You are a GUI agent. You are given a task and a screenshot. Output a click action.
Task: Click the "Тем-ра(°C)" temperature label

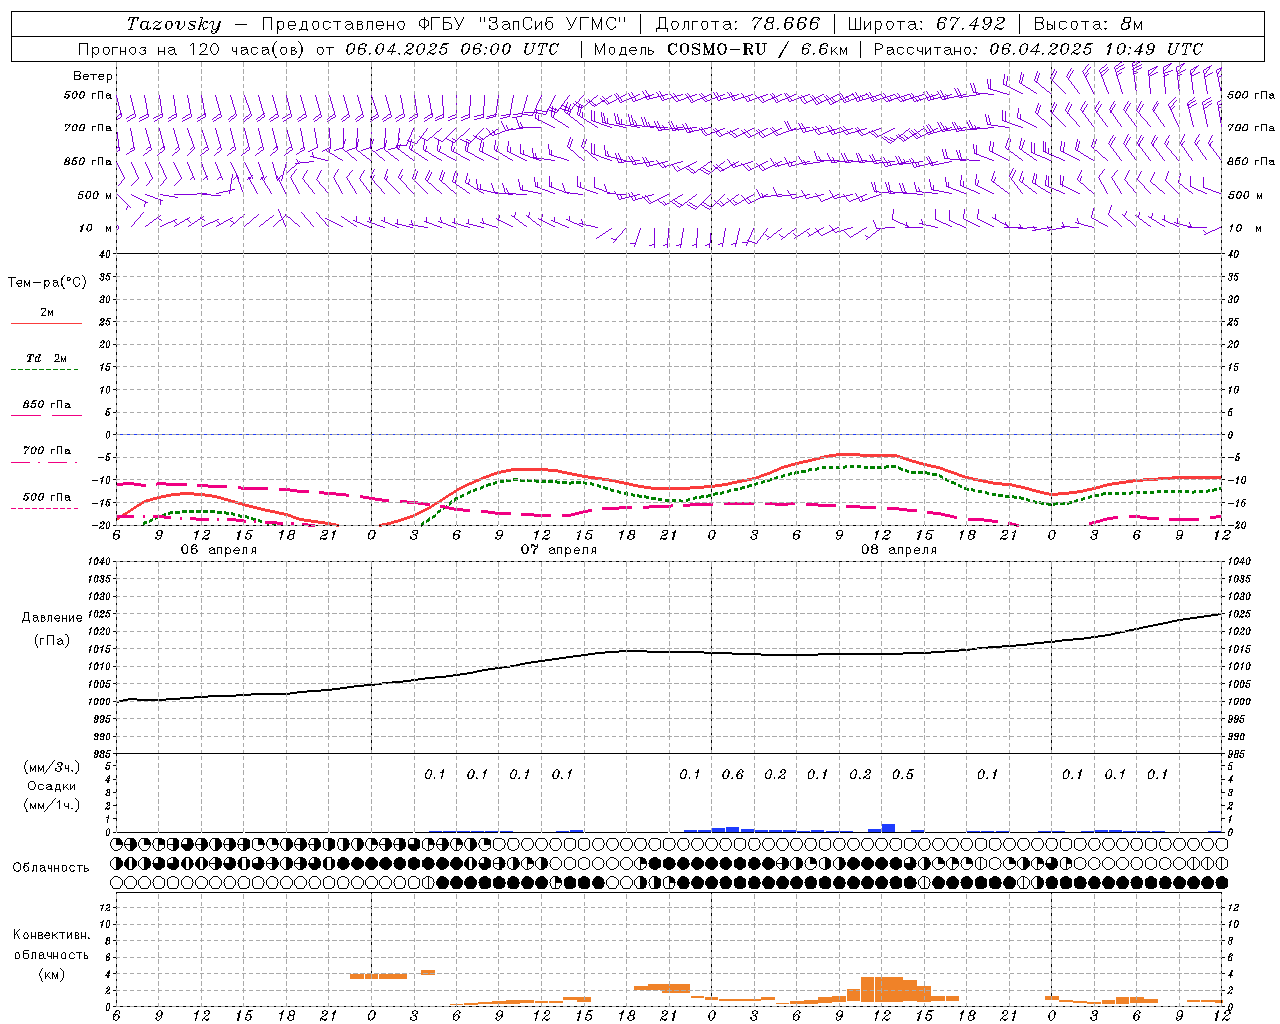coord(47,283)
